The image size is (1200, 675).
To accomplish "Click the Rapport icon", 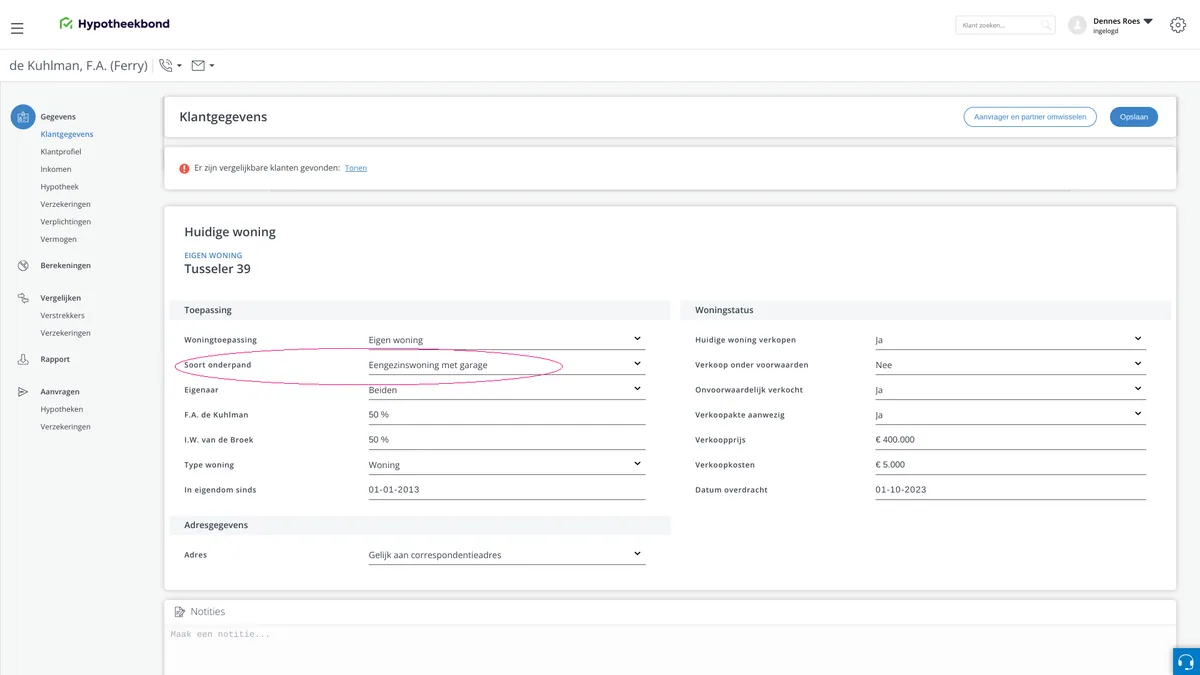I will [x=23, y=359].
